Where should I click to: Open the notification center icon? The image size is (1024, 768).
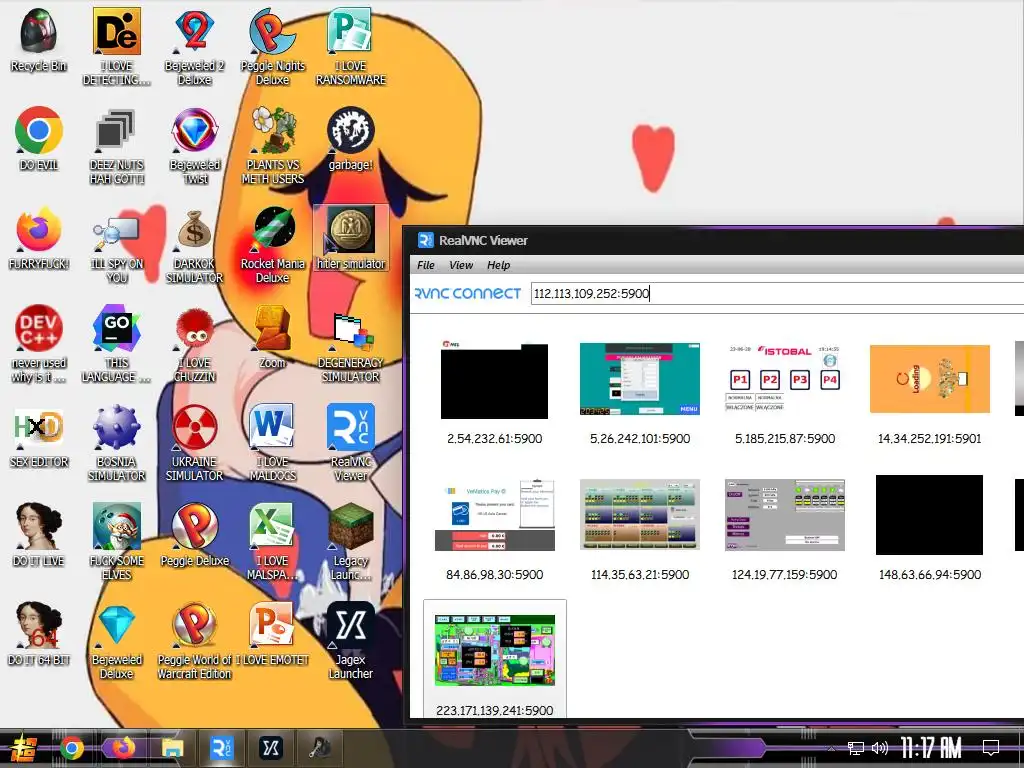[991, 747]
